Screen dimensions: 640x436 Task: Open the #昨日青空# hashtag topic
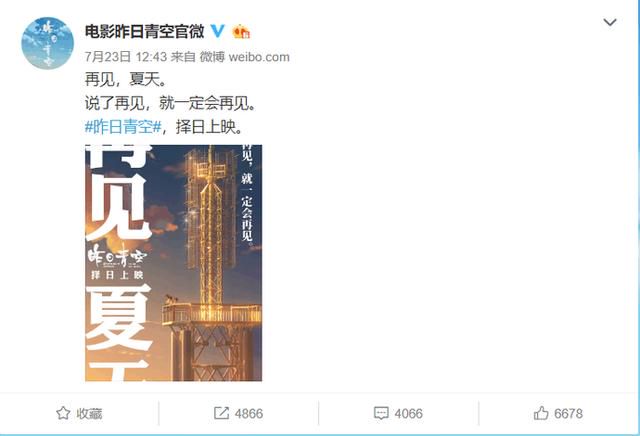(123, 127)
